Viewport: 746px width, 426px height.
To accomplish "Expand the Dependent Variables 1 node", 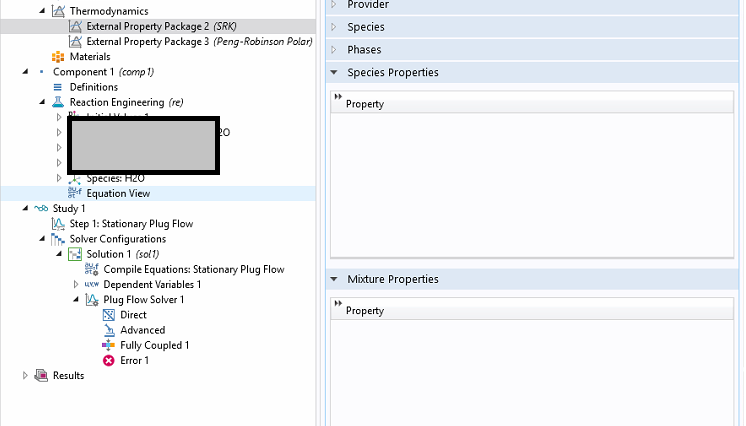I will pos(77,285).
